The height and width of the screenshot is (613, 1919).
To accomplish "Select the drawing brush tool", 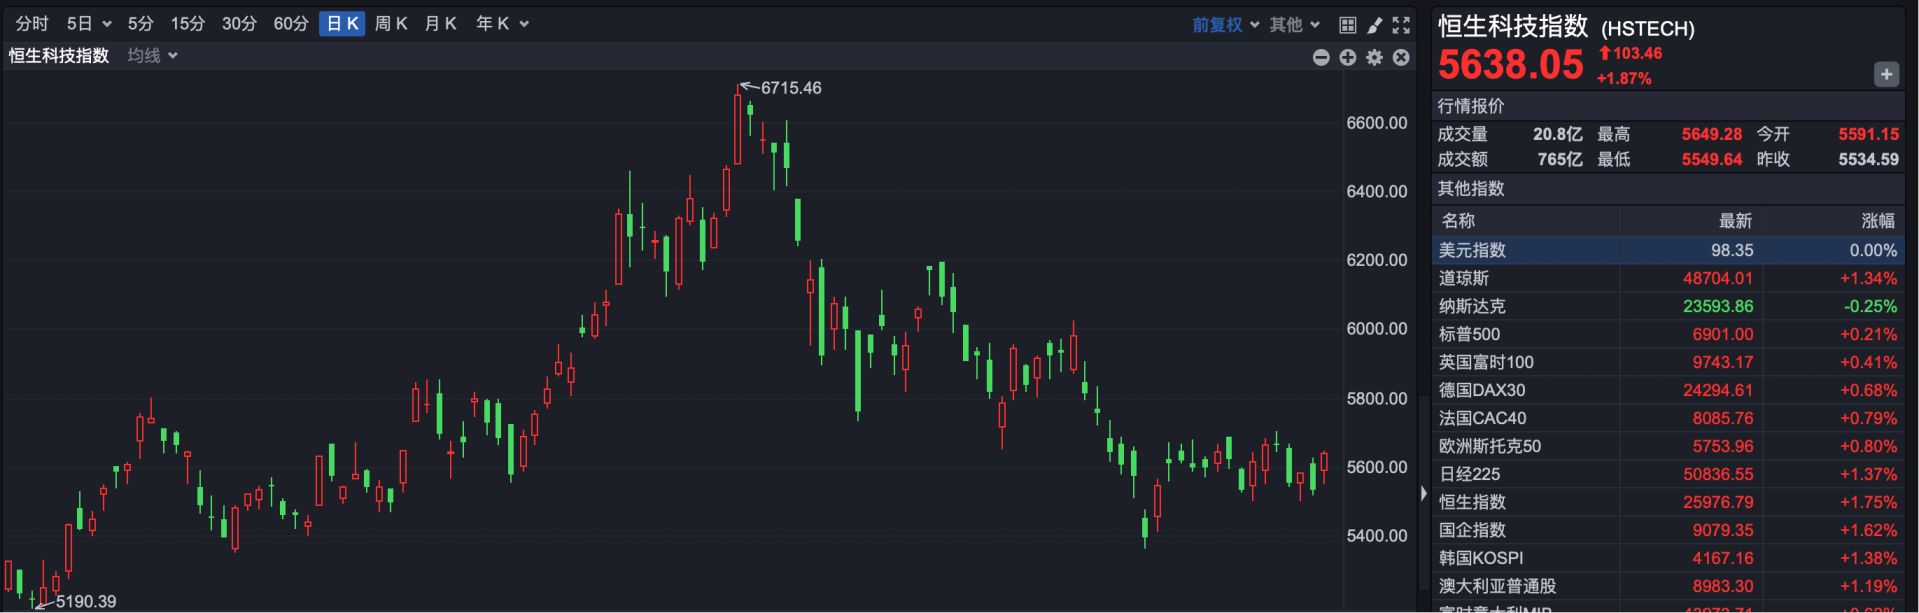I will coord(1375,25).
